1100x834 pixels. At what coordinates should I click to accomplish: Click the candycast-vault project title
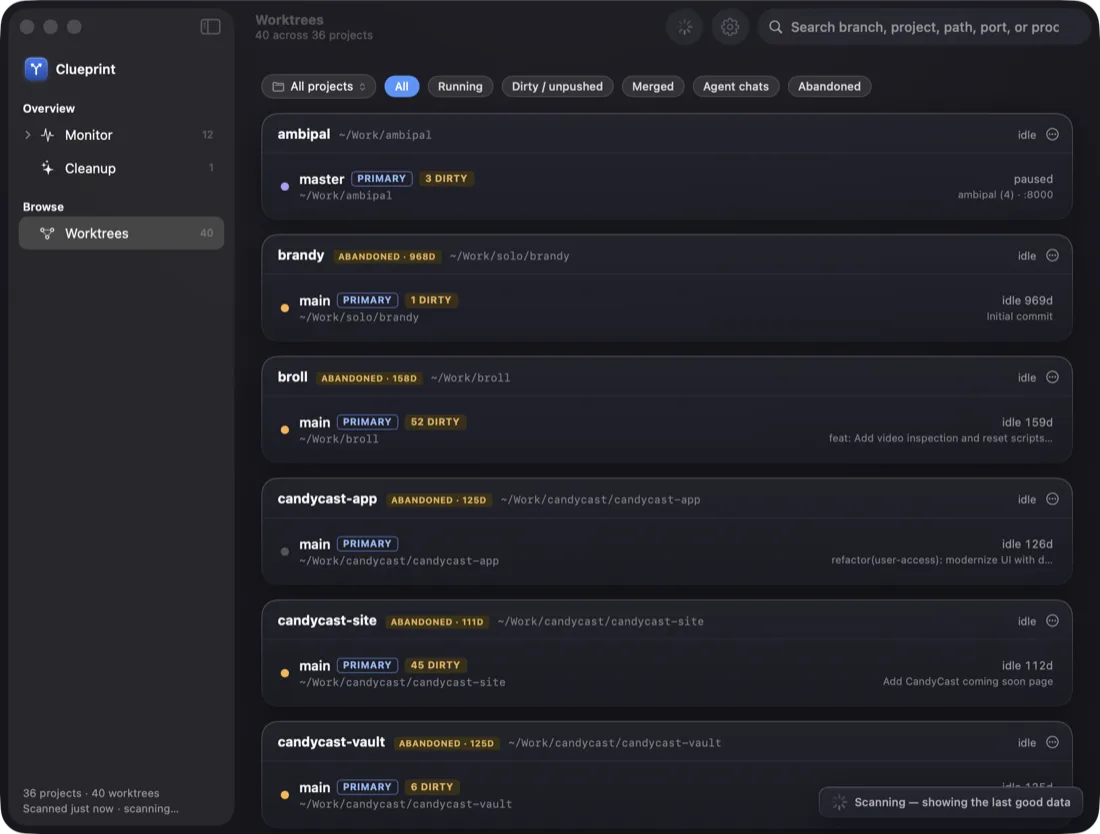click(x=331, y=742)
